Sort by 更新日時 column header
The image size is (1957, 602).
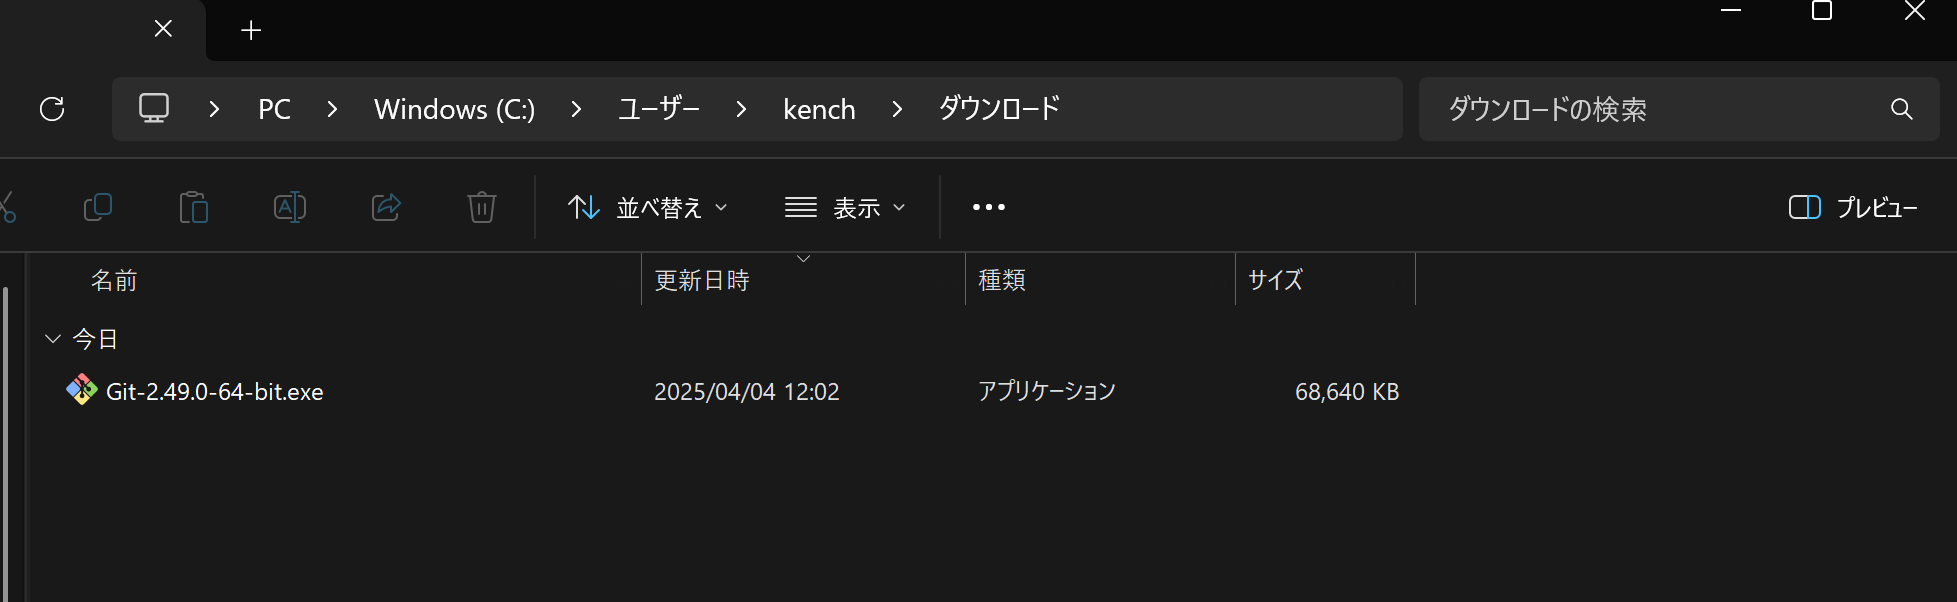click(x=702, y=280)
